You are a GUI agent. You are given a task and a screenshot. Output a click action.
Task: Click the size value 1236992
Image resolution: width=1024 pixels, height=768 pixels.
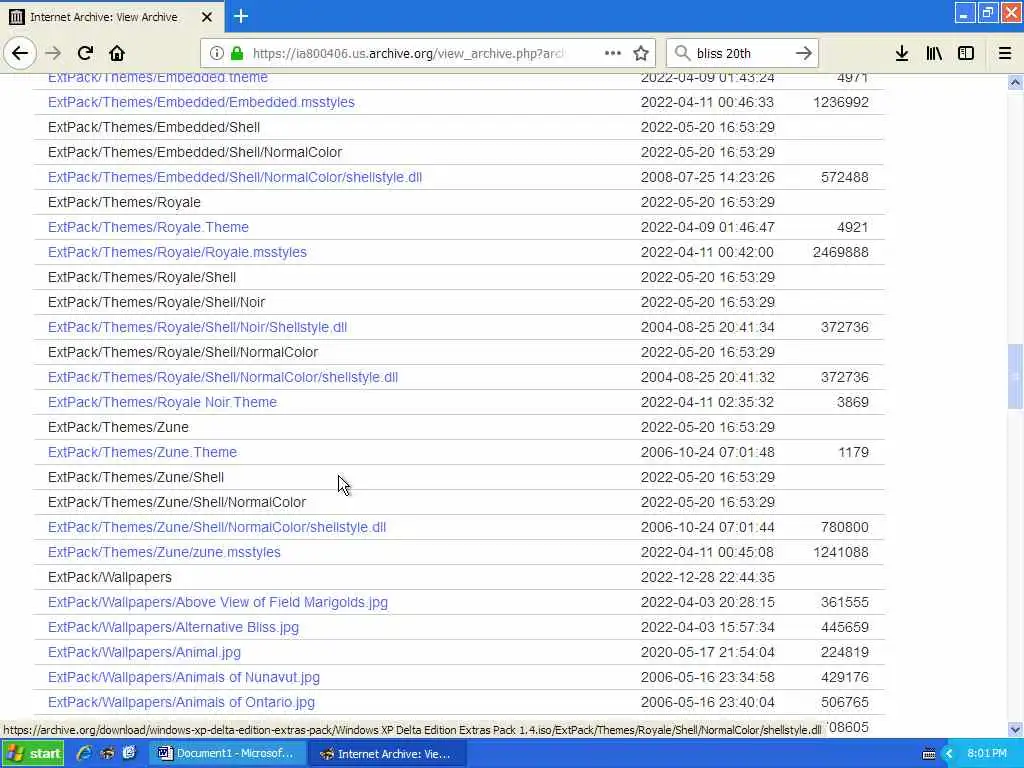840,102
